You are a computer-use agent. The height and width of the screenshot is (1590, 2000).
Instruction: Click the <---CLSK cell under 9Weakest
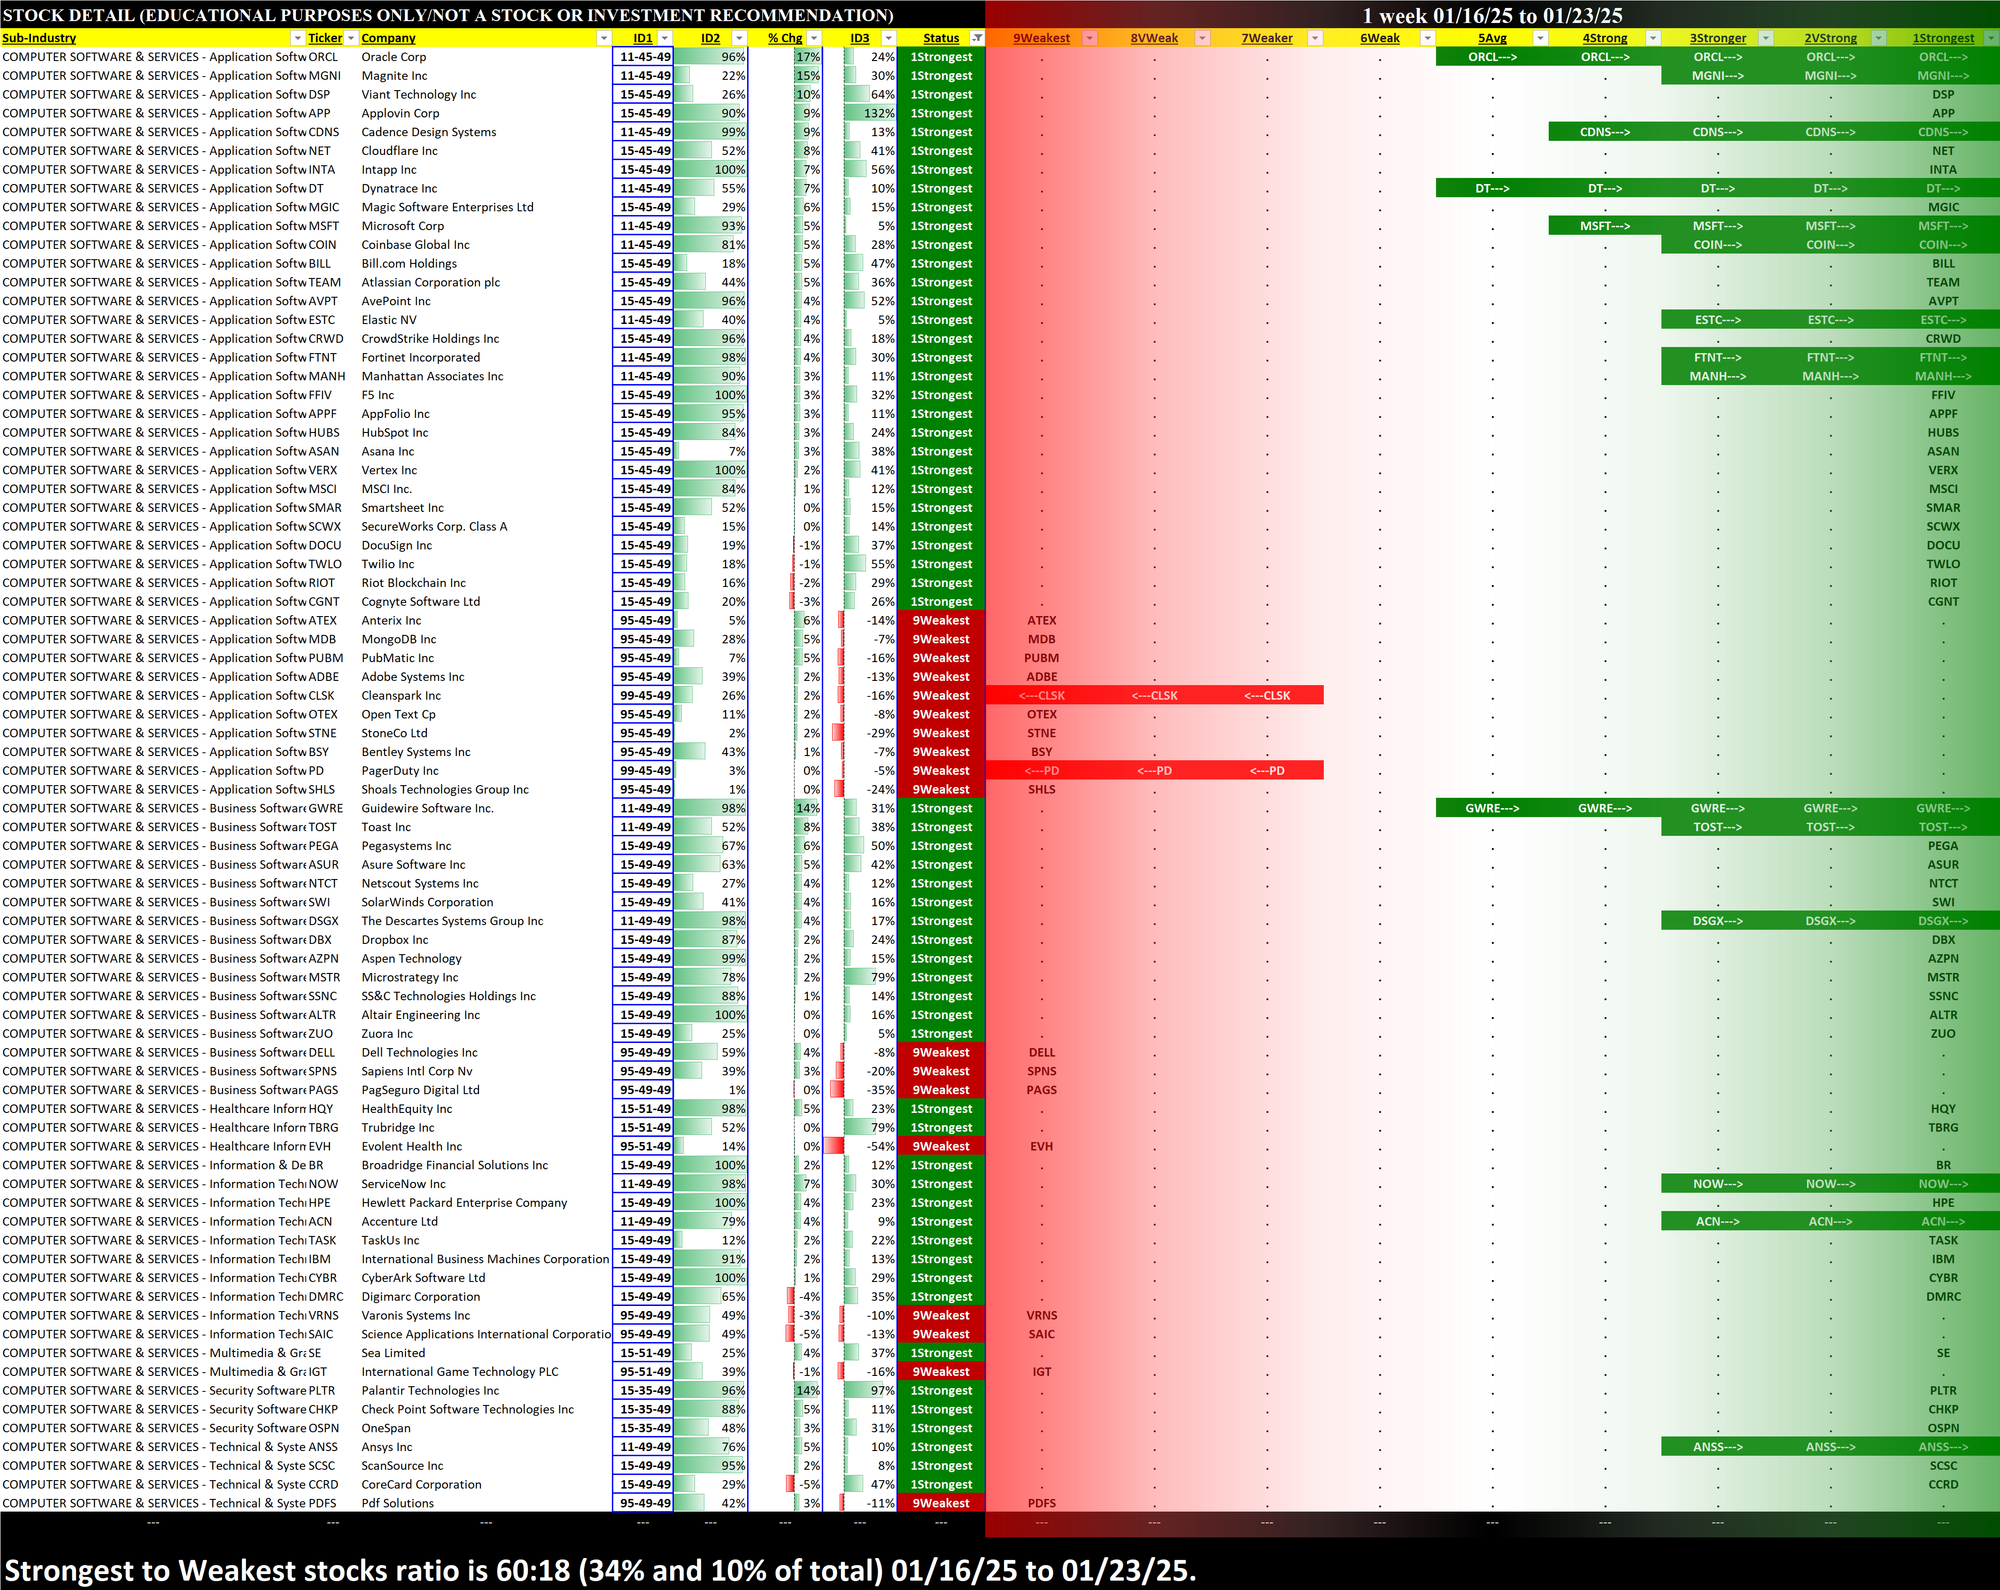[x=1041, y=695]
